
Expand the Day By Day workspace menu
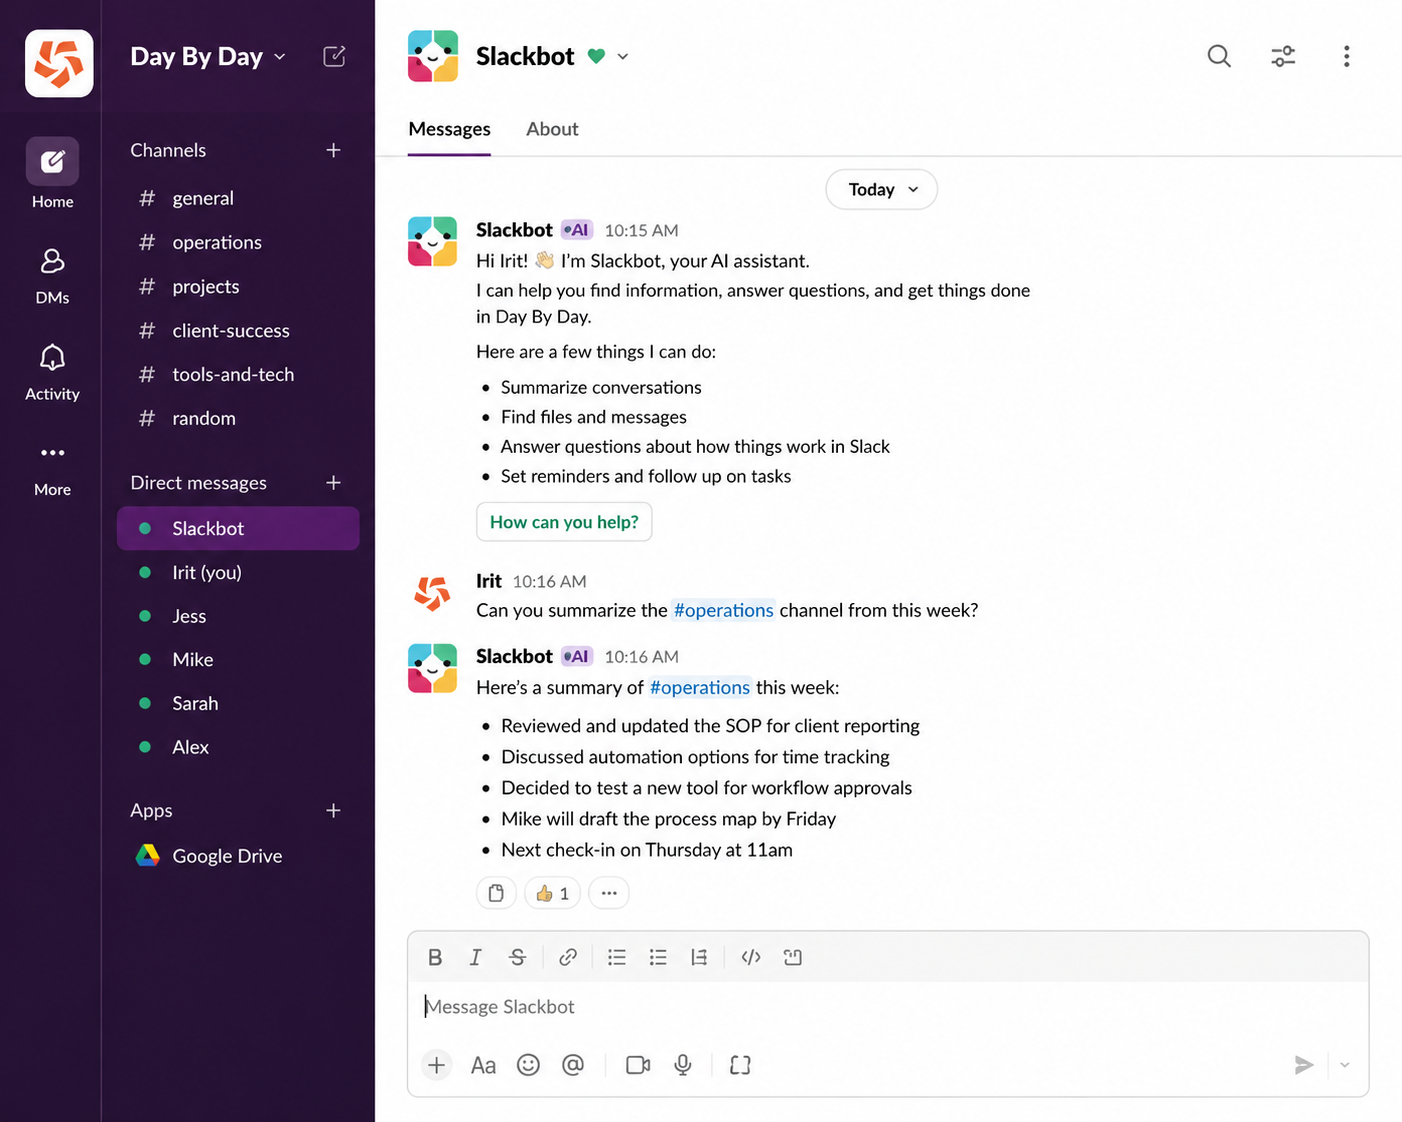(208, 56)
